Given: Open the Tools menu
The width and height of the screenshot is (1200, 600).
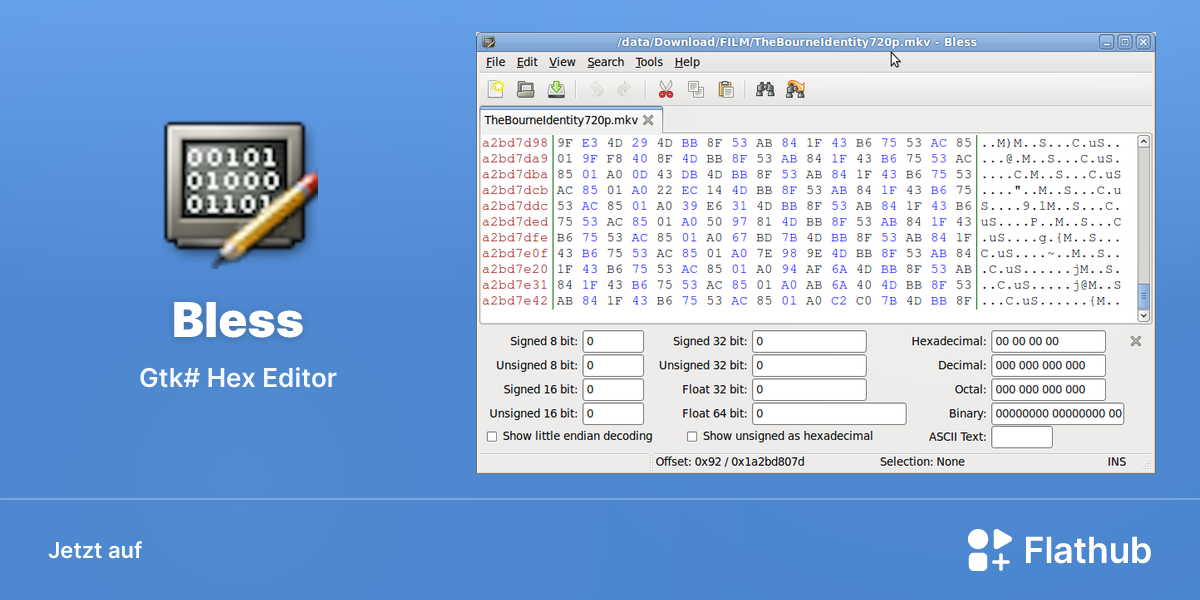Looking at the screenshot, I should 649,62.
